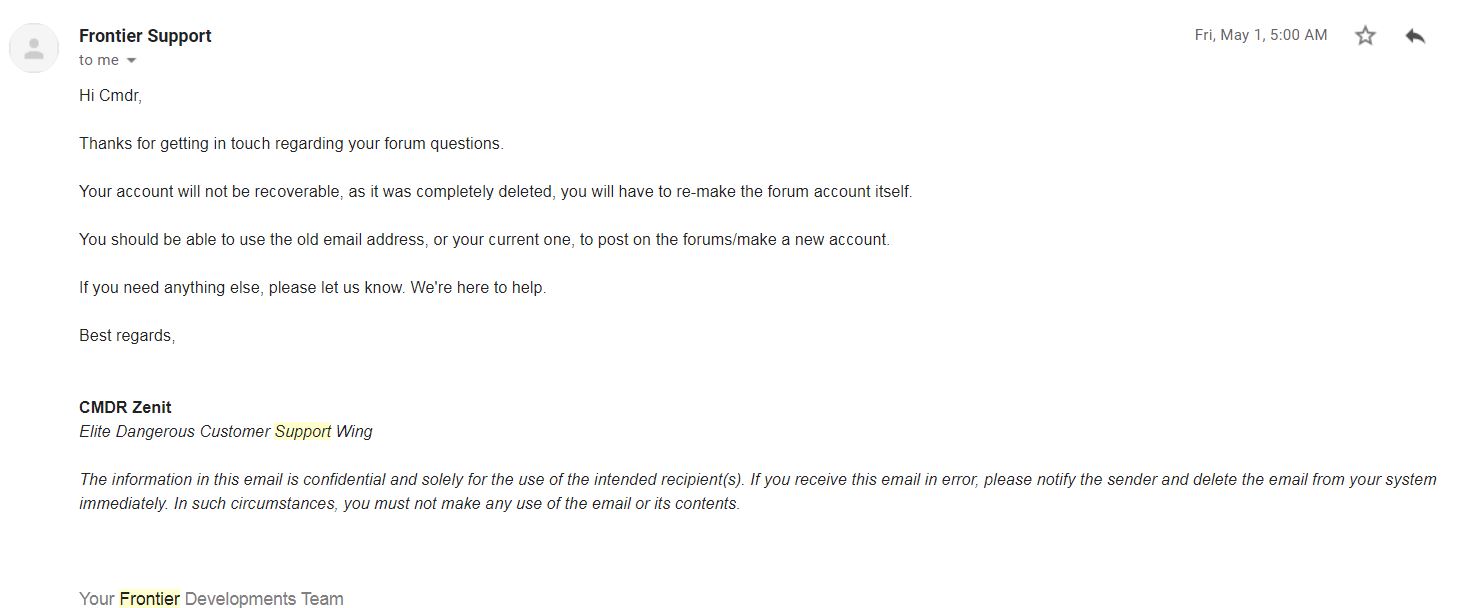
Task: Click the 'use the old email address' sentence
Action: coord(484,240)
